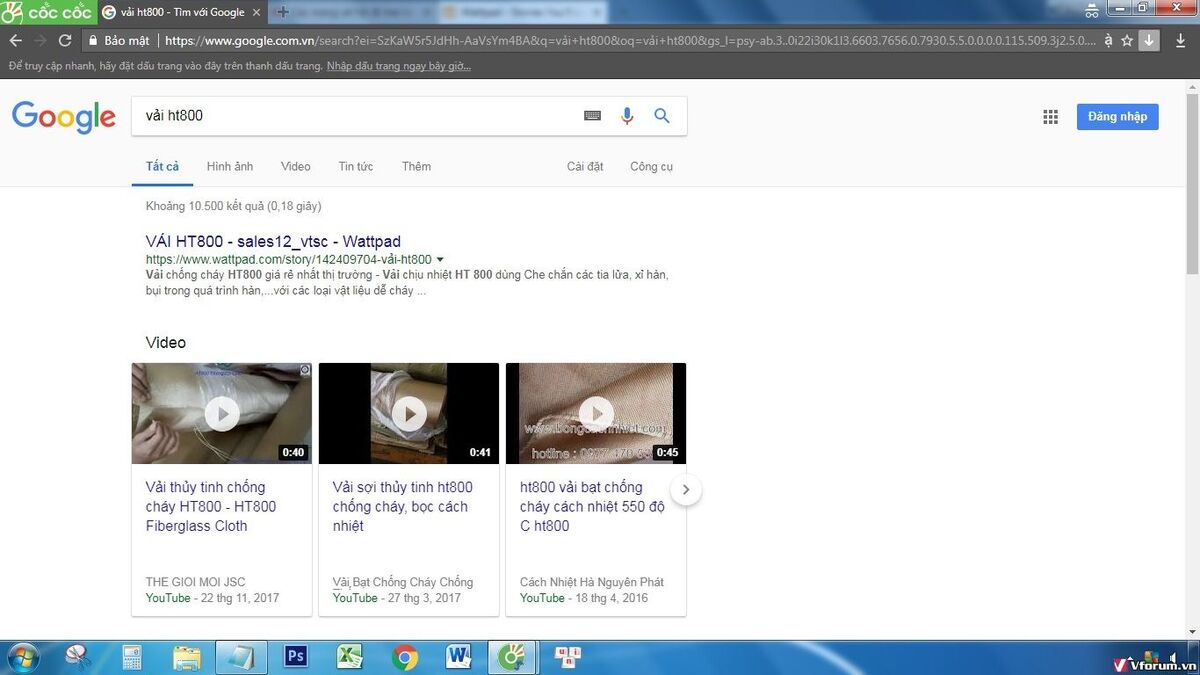
Task: Bookmark this page with the star icon
Action: click(x=1127, y=41)
